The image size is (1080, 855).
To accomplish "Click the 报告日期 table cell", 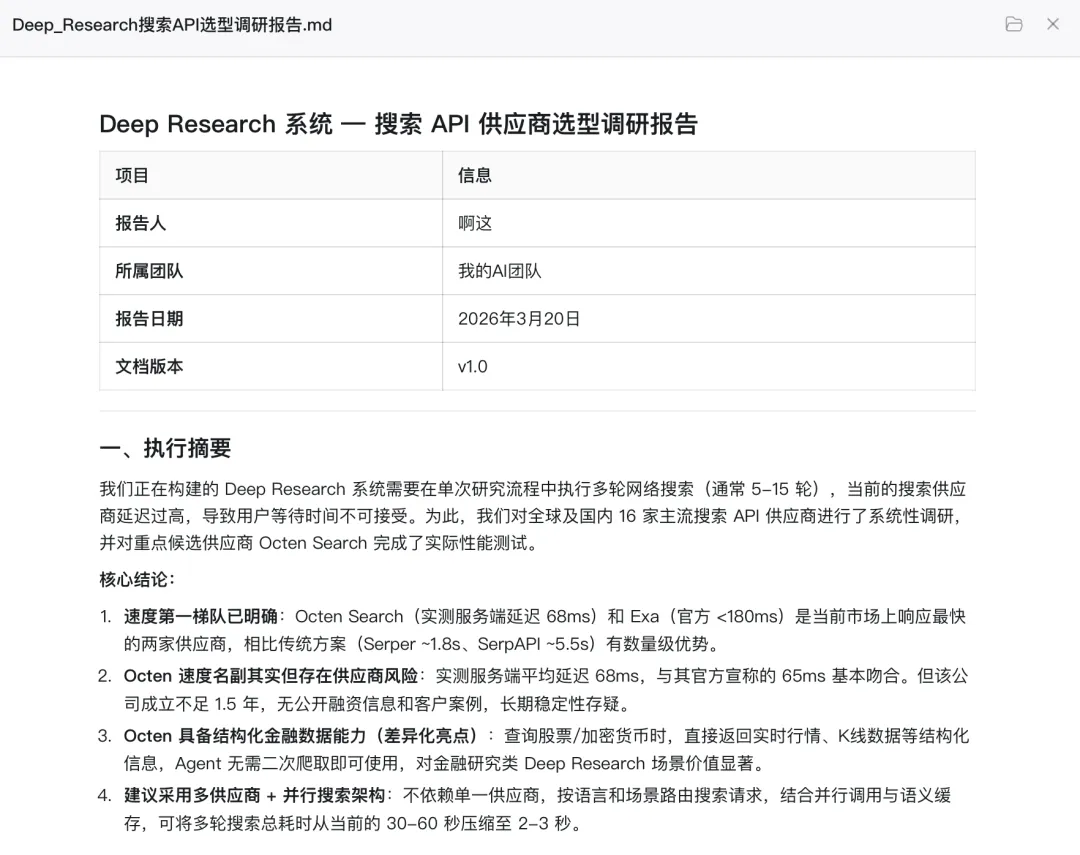I will (x=271, y=318).
